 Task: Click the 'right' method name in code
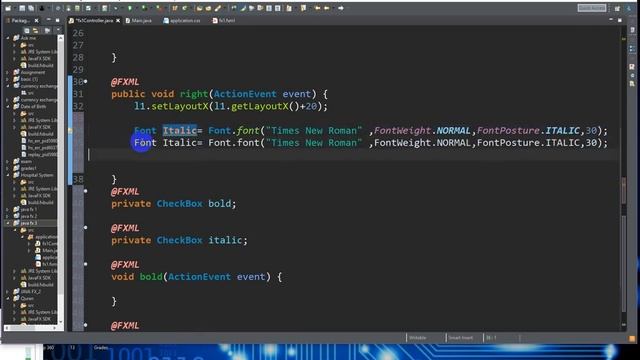pos(194,94)
